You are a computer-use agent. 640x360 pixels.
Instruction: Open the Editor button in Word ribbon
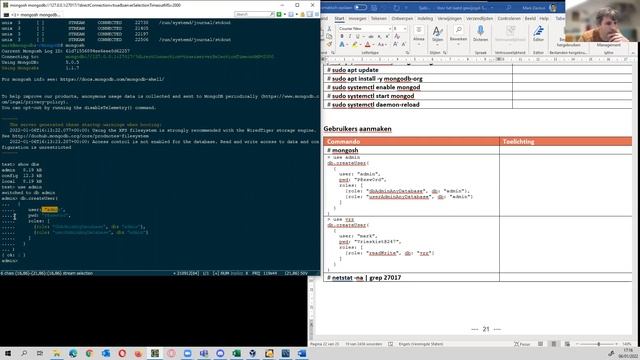coord(538,33)
